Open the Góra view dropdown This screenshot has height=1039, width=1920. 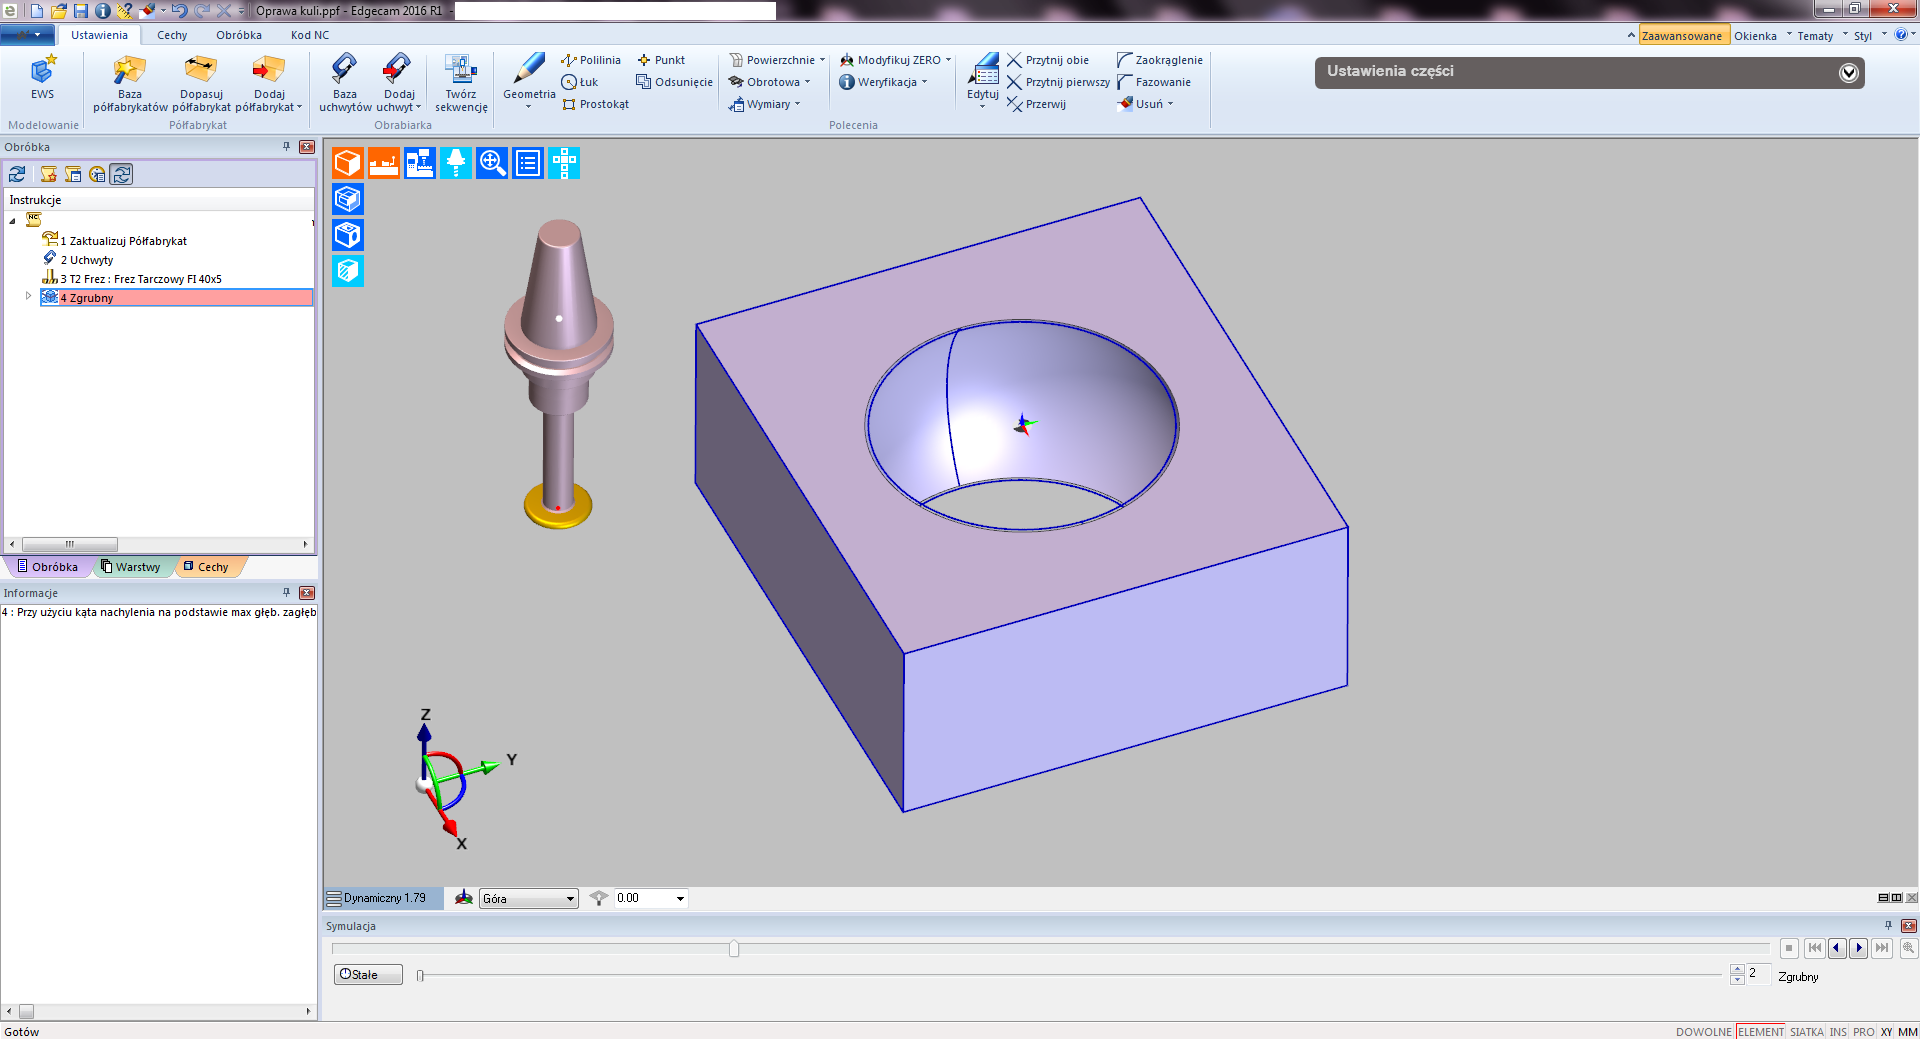pos(570,899)
